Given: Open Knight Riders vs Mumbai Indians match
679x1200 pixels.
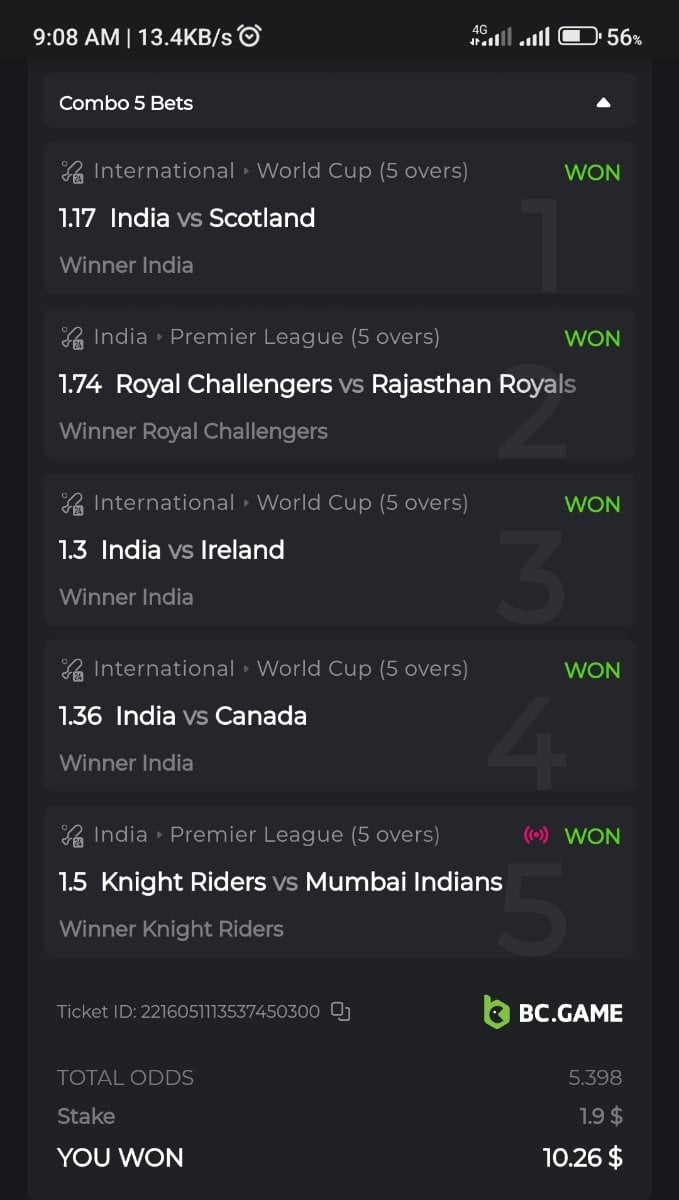Looking at the screenshot, I should pos(301,882).
